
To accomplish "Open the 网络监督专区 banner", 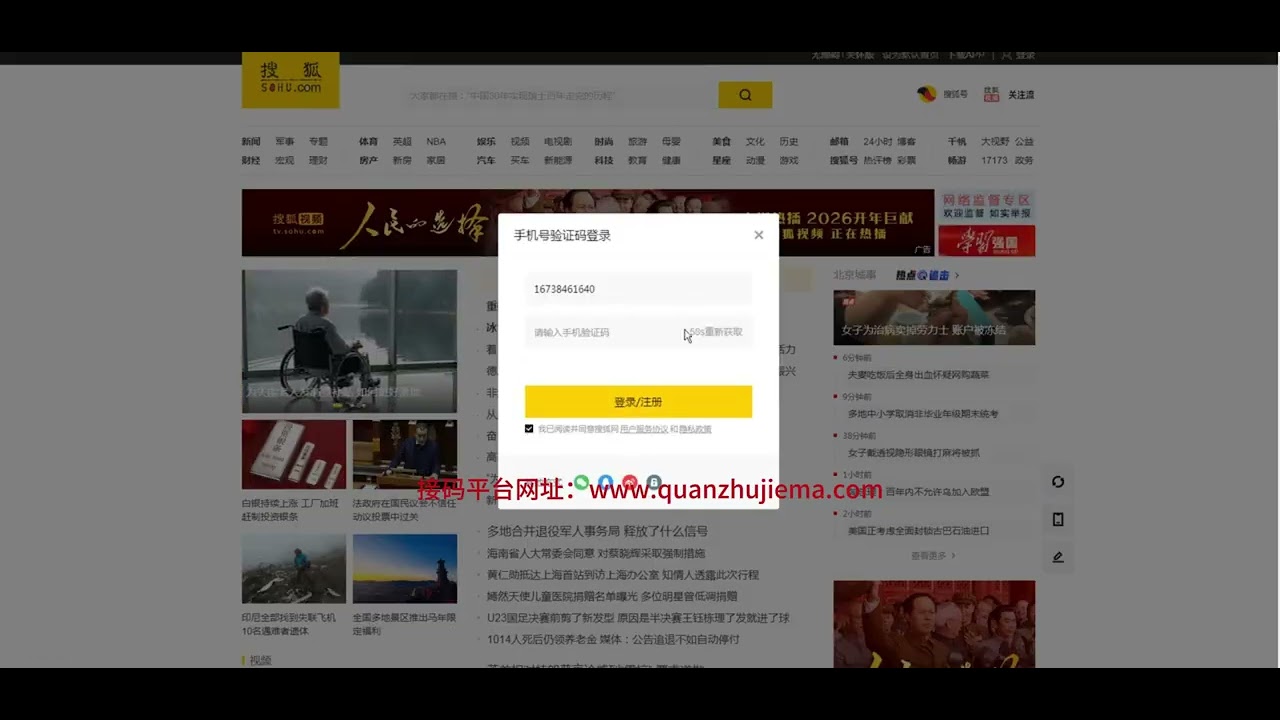I will (x=986, y=206).
